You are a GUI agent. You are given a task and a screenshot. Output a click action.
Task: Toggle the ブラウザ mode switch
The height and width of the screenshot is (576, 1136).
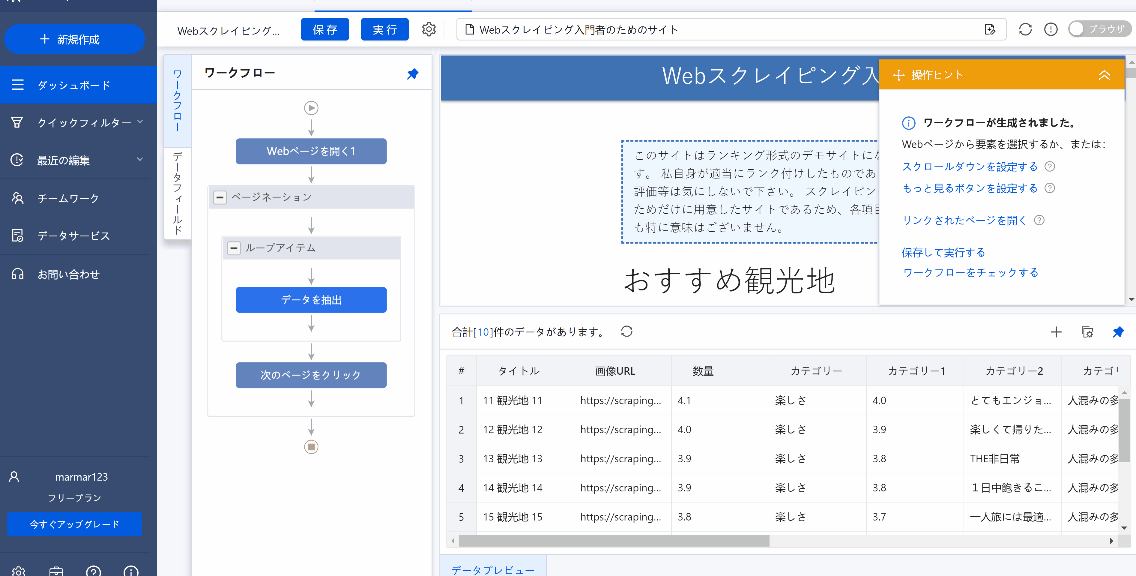[x=1098, y=29]
